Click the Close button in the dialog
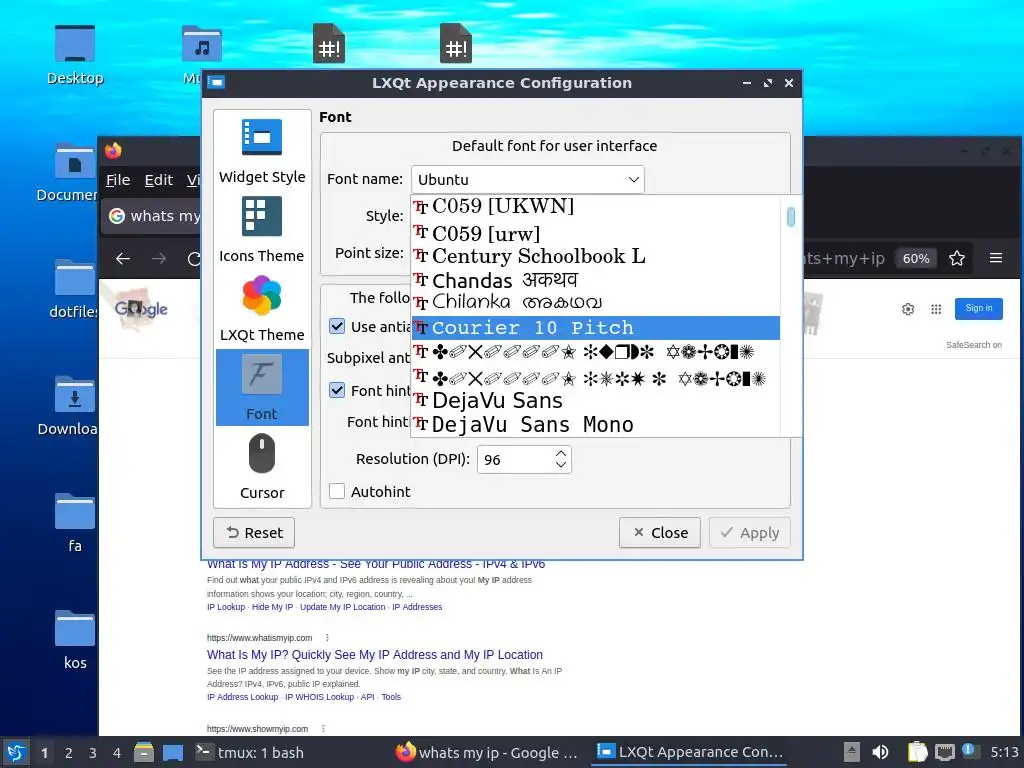Screen dimensions: 1024x768 [x=660, y=533]
